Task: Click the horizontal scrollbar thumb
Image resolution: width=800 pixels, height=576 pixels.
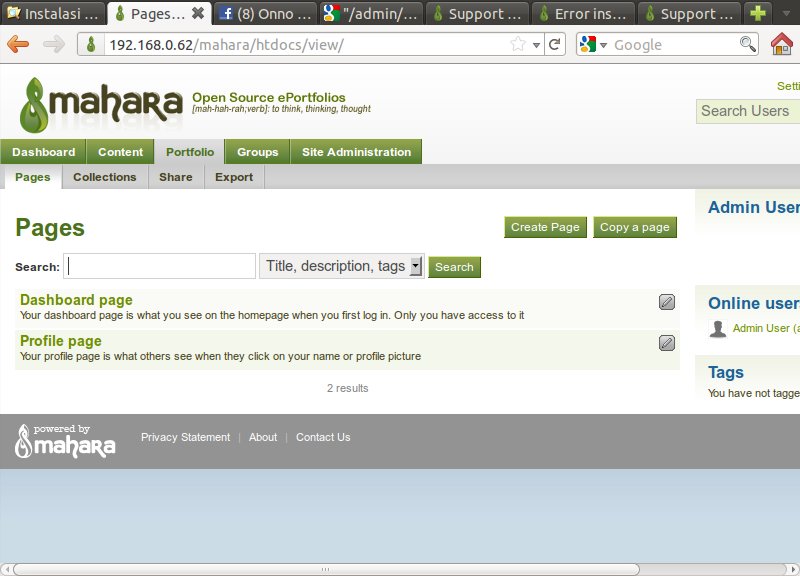Action: [326, 569]
